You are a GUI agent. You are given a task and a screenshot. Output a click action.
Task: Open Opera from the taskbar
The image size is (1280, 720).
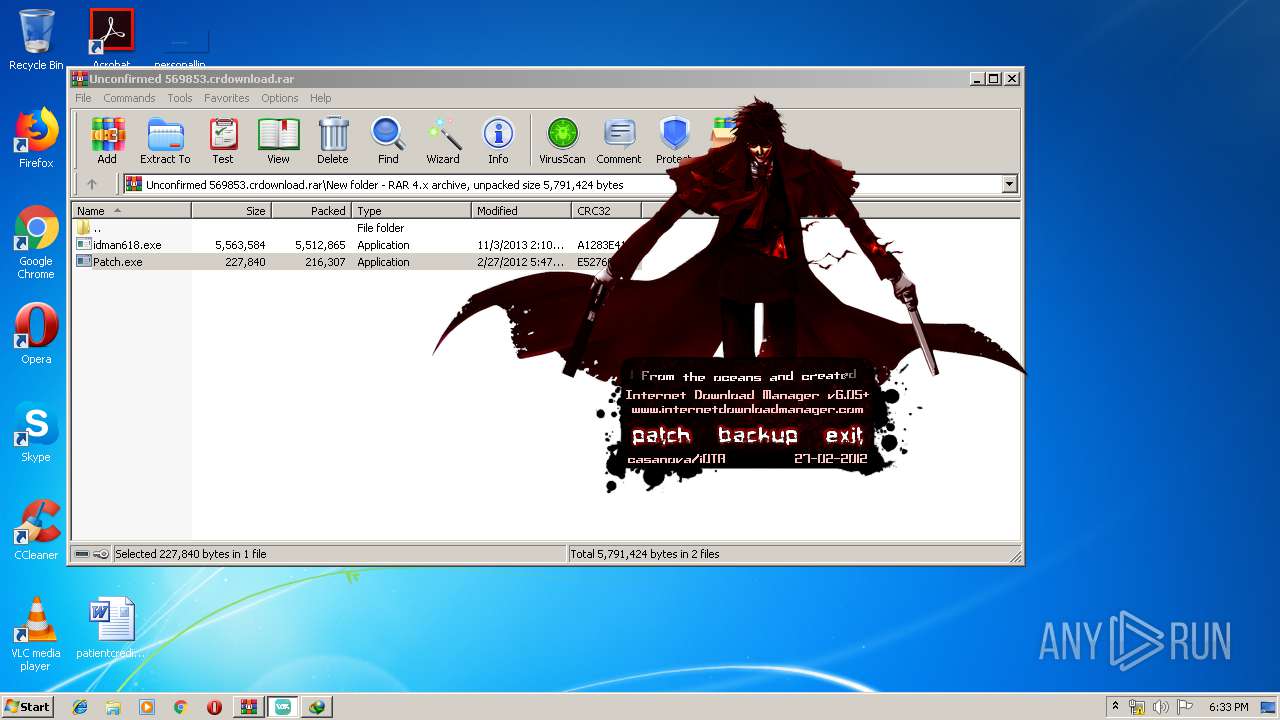tap(214, 706)
